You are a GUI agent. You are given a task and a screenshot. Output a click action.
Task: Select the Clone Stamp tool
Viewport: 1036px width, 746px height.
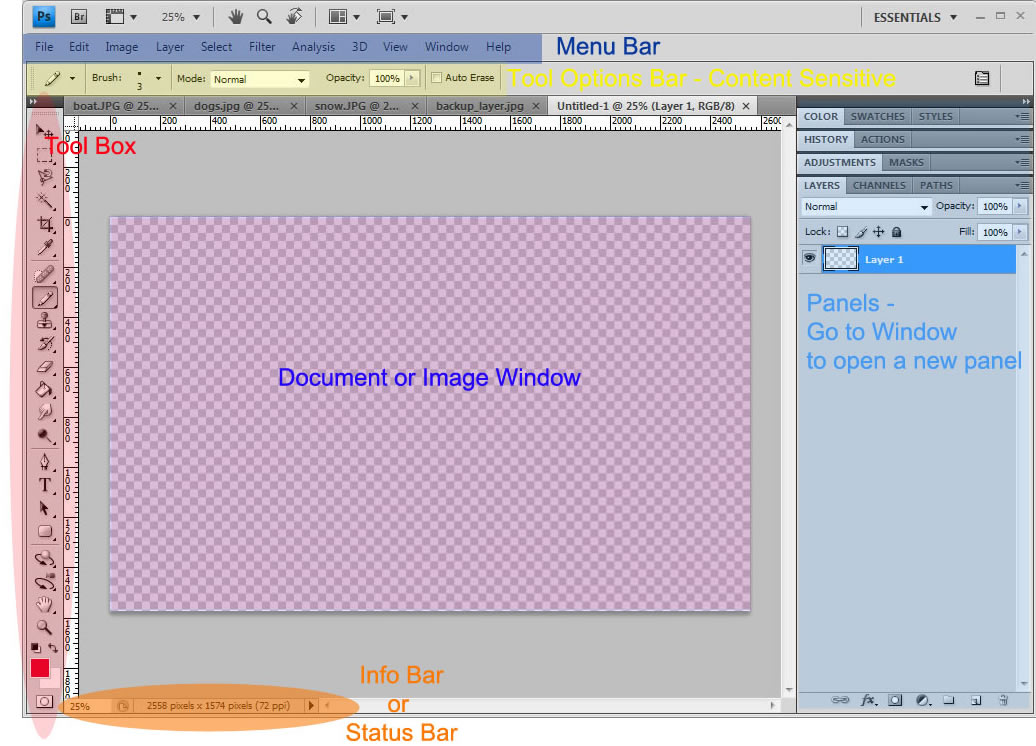point(44,320)
